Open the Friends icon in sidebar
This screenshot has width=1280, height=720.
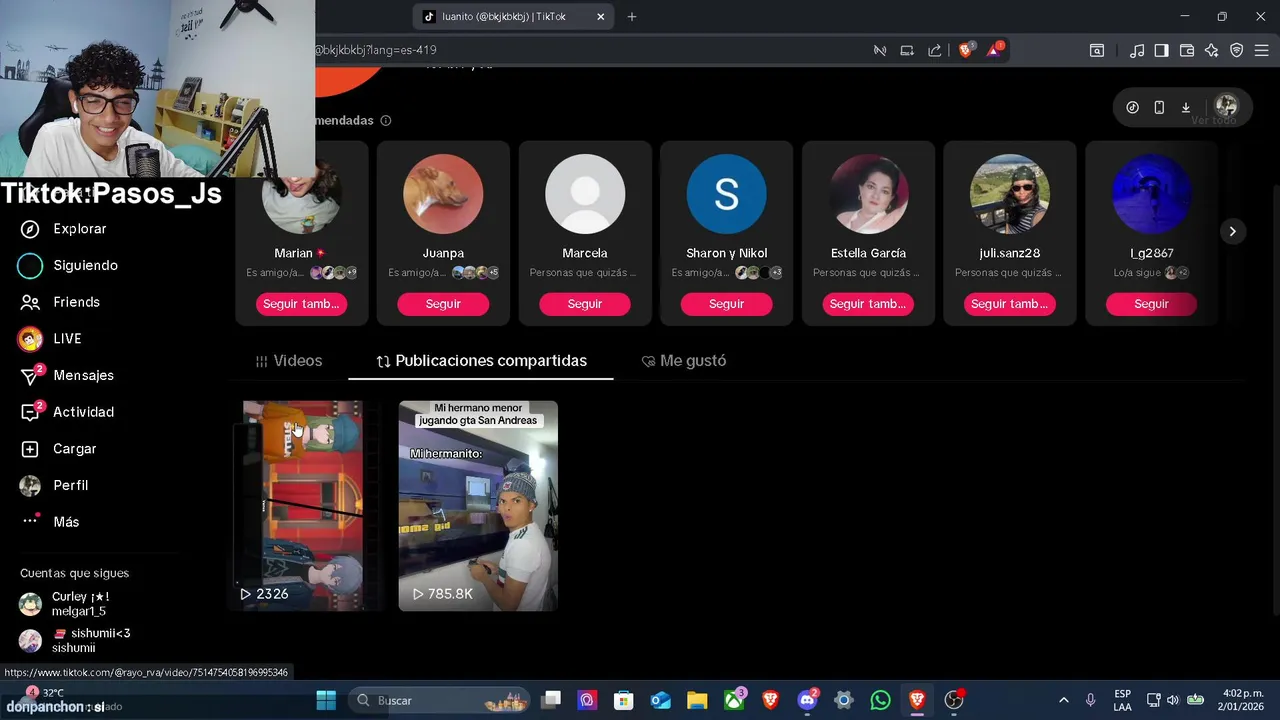coord(30,302)
